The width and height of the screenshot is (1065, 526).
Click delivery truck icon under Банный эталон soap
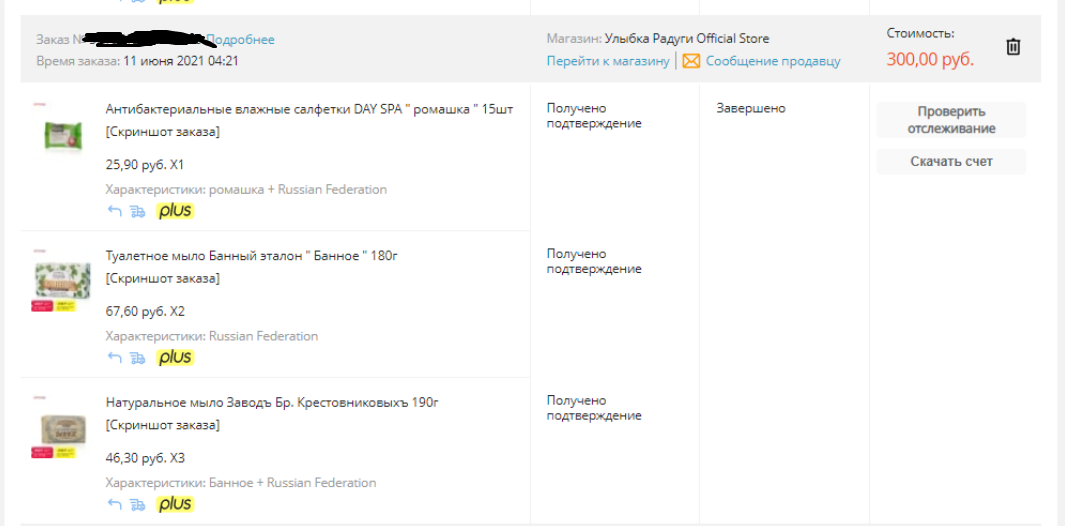138,358
